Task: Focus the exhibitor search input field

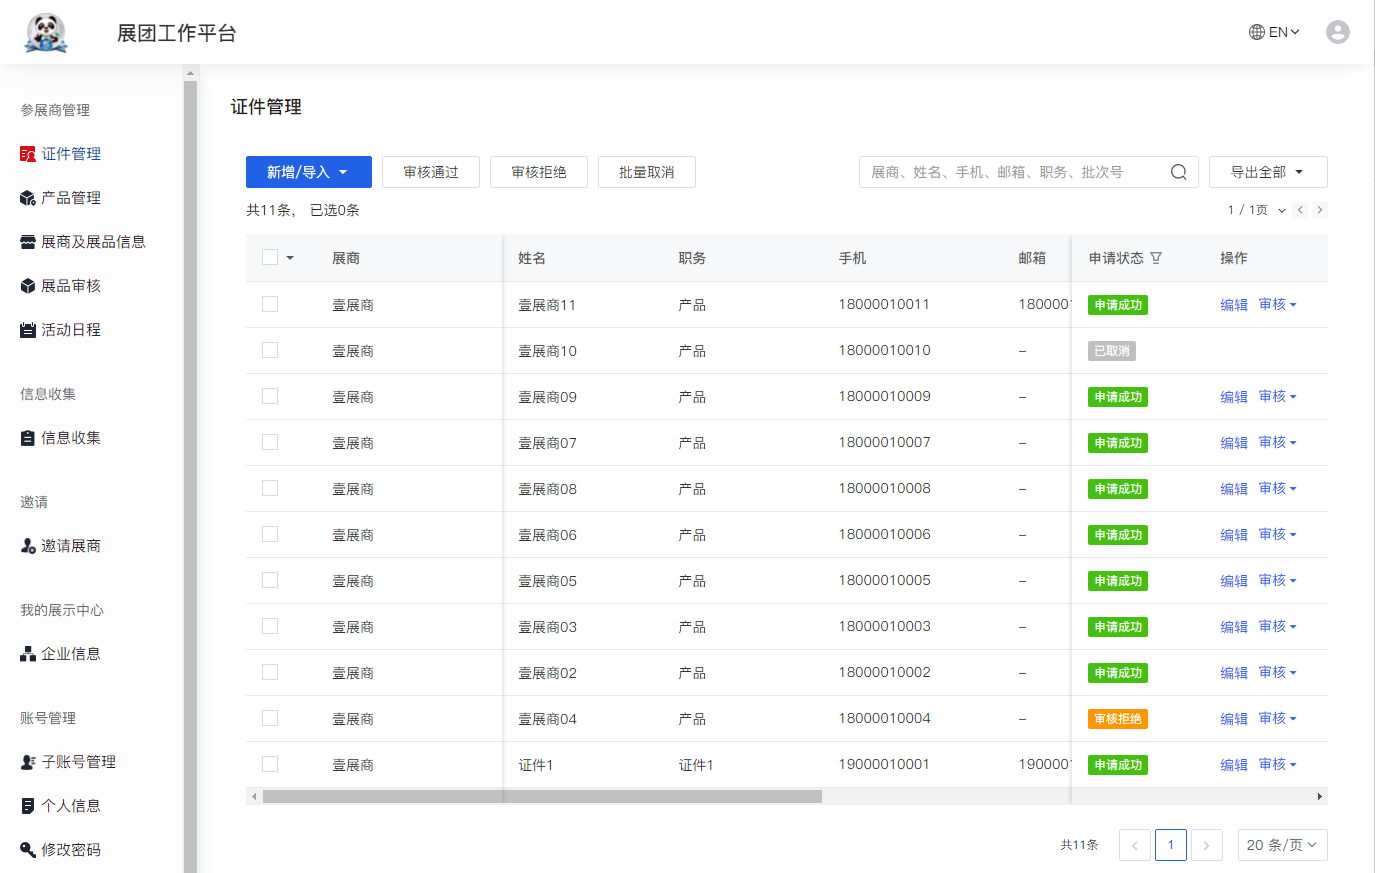Action: point(1010,172)
